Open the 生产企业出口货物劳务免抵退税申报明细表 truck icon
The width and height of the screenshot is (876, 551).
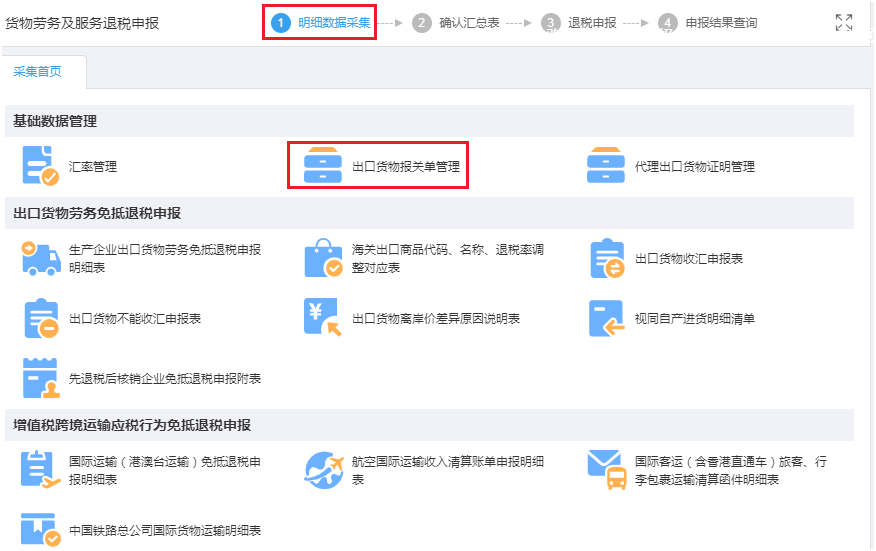41,258
